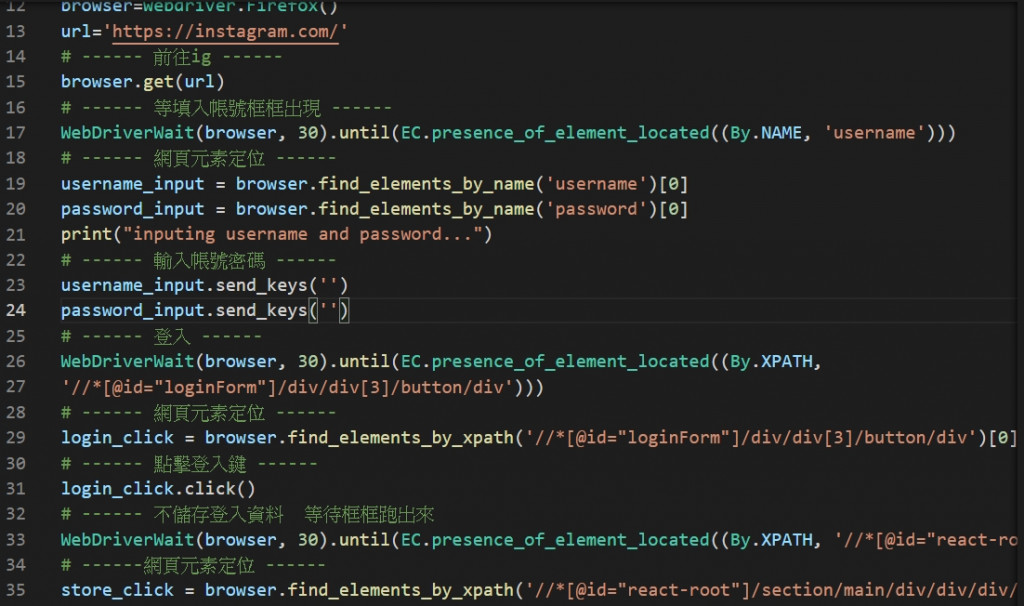Screen dimensions: 1024x606
Task: Click the comment "等填入帳號框框出現"
Action: click(x=237, y=108)
